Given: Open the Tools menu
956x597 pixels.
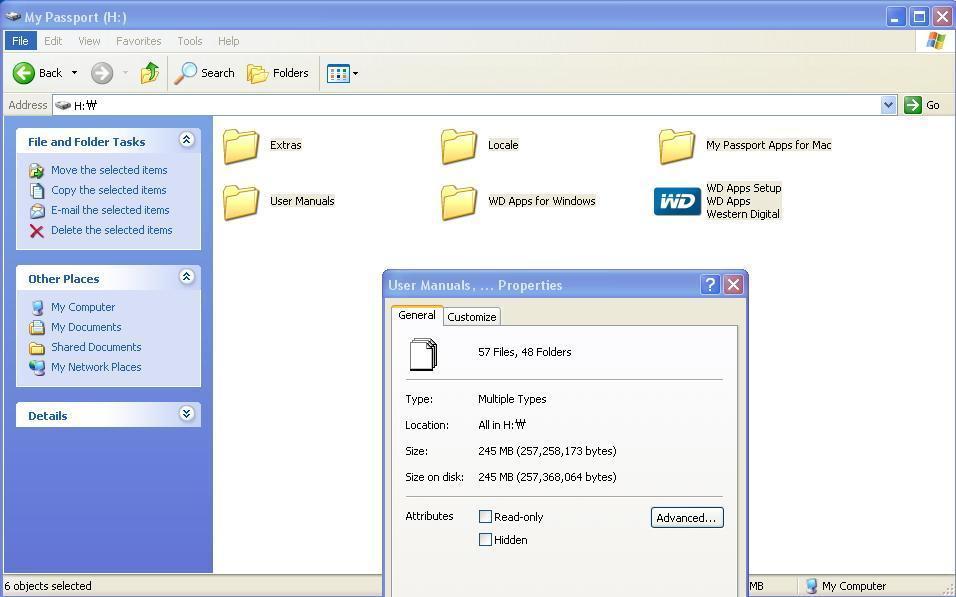Looking at the screenshot, I should pos(190,41).
